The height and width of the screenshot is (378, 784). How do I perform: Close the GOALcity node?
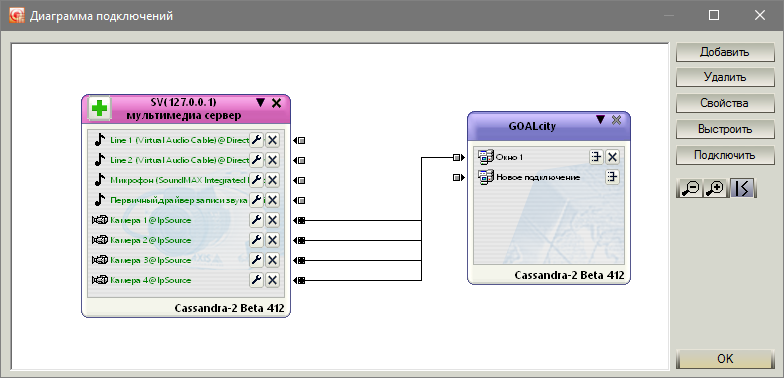coord(616,120)
